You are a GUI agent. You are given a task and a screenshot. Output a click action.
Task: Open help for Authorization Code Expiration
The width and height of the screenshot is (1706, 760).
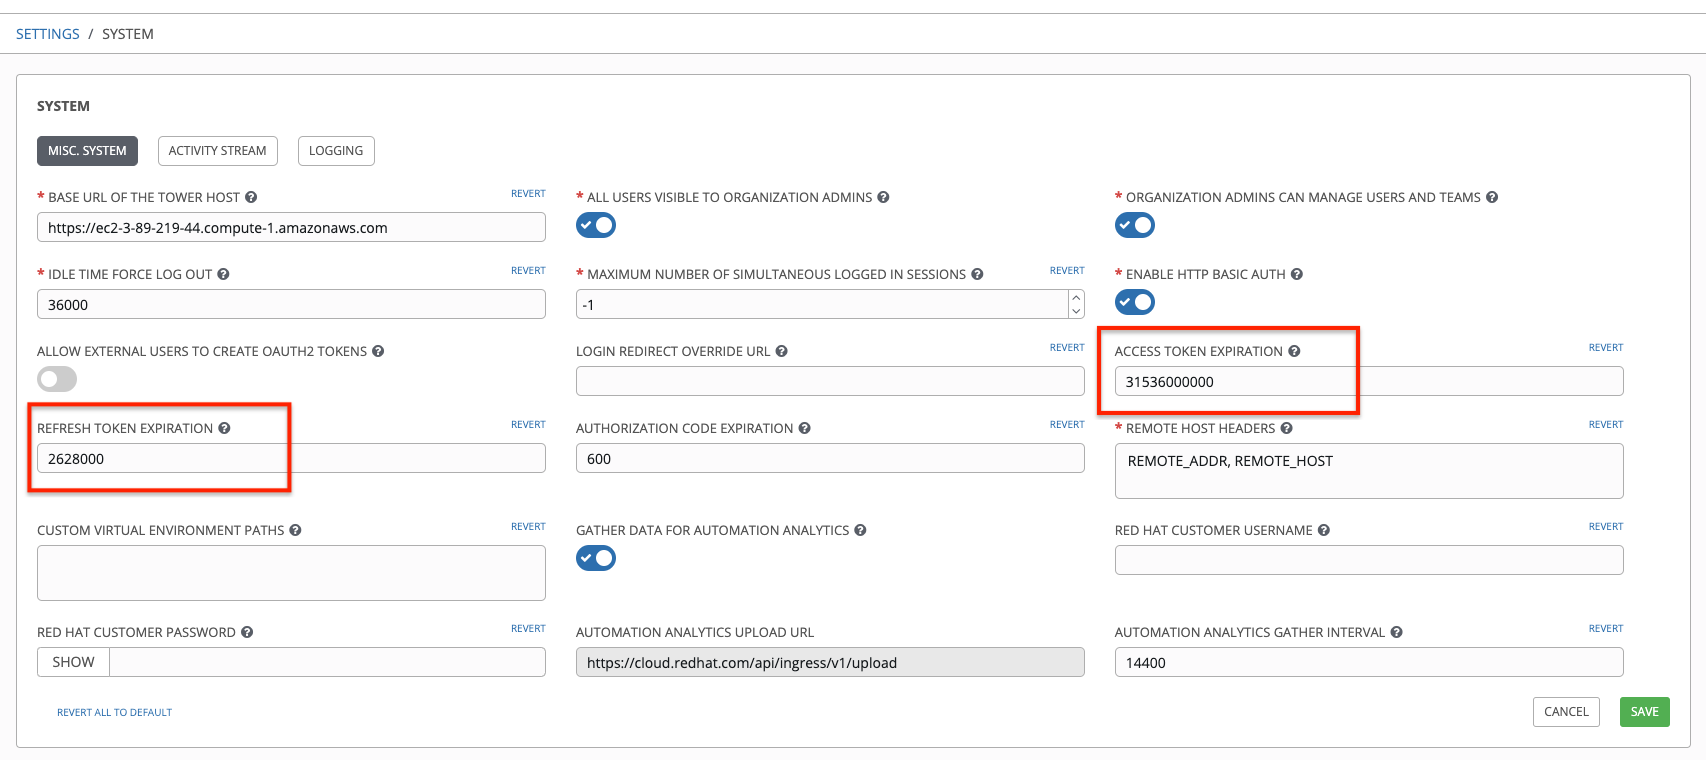point(804,429)
